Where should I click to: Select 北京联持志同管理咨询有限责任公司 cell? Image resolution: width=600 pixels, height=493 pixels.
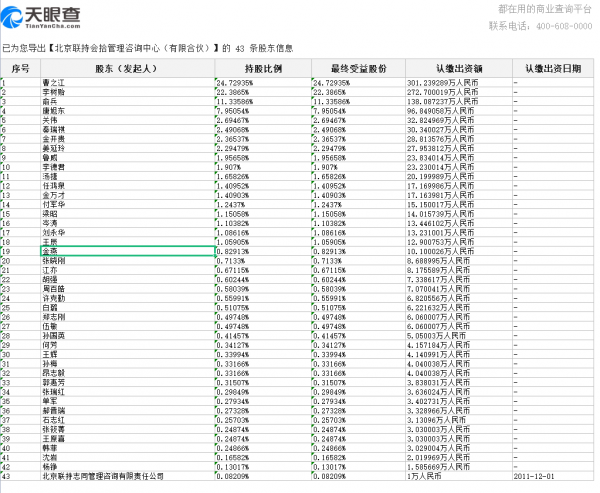(127, 477)
